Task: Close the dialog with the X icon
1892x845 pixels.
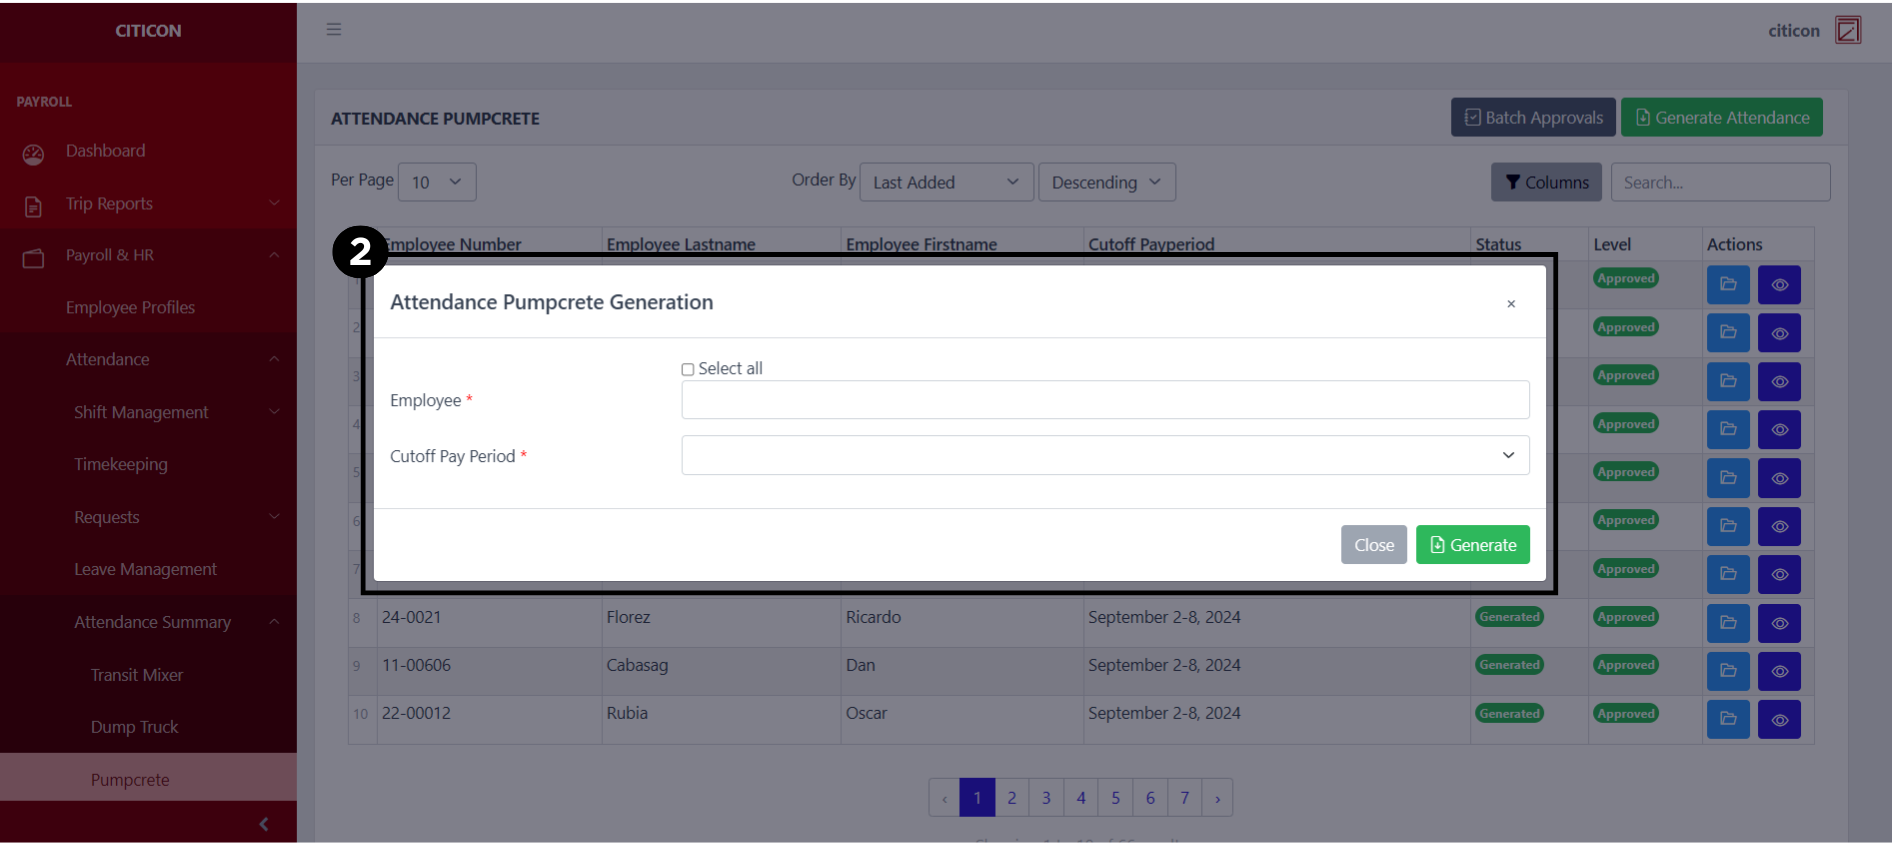Action: coord(1510,304)
